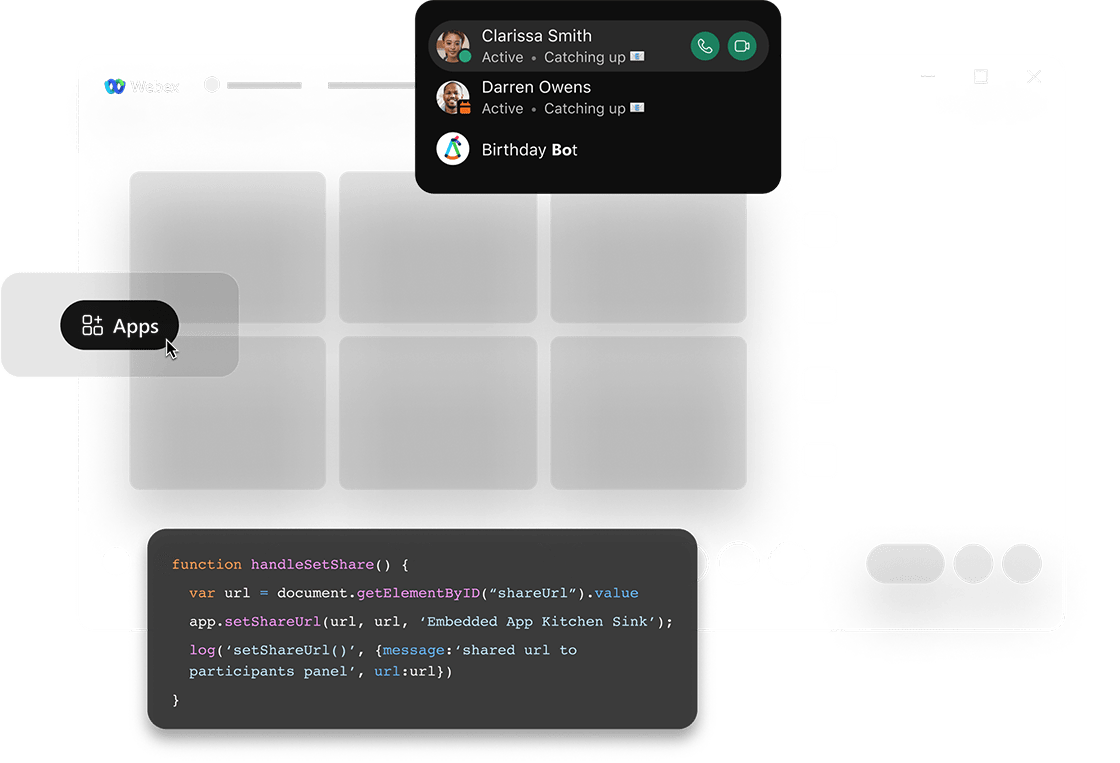Click the Birthday Bot avatar icon
This screenshot has width=1120, height=763.
[x=453, y=150]
